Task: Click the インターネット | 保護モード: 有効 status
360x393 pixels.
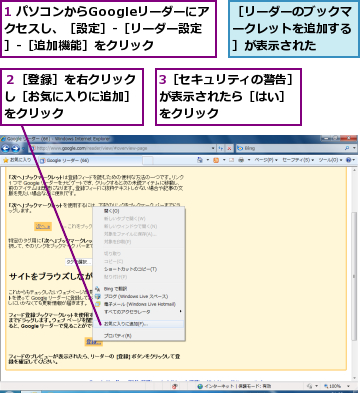Action: coord(234,386)
